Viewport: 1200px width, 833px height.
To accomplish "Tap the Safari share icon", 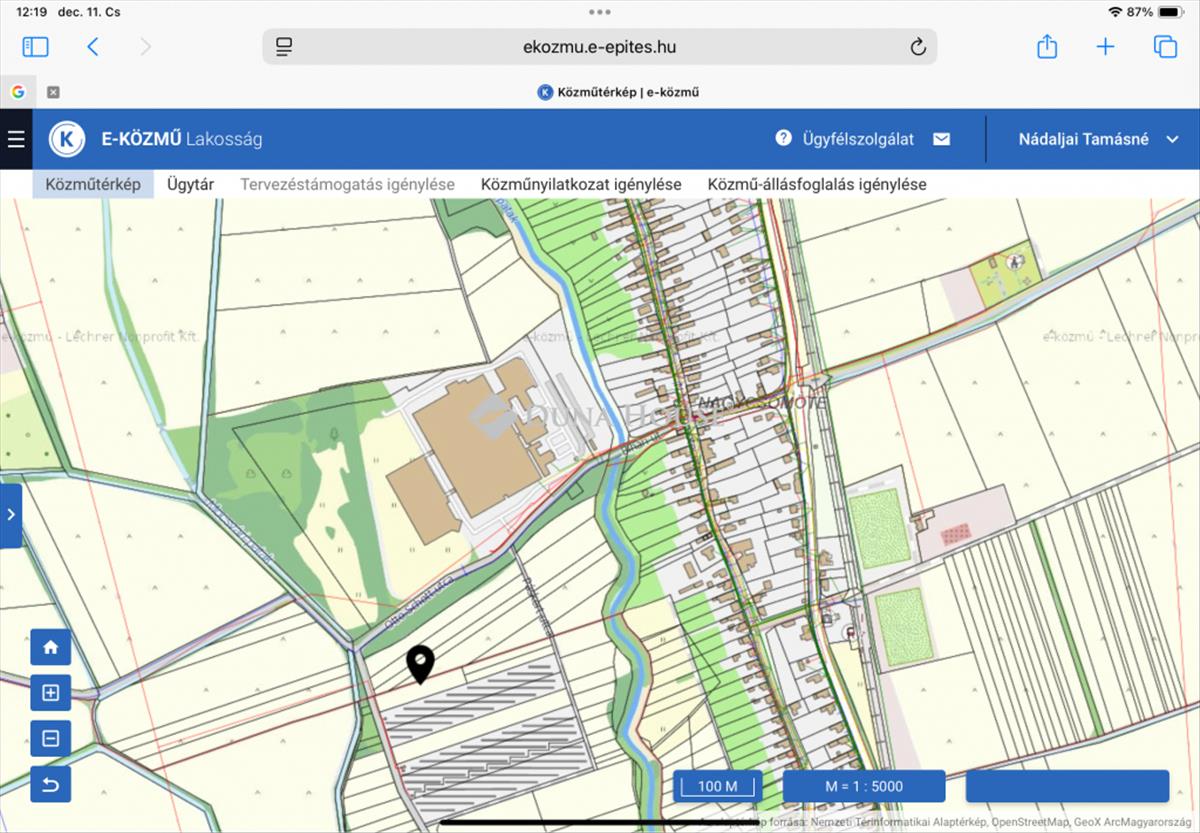I will 1046,47.
